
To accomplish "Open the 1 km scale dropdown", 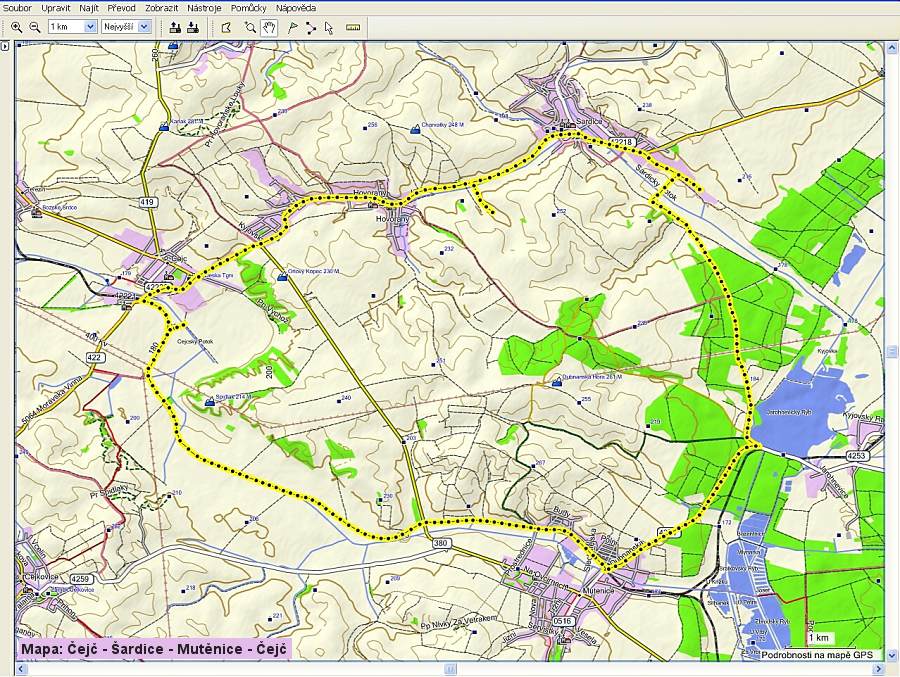I will [90, 27].
